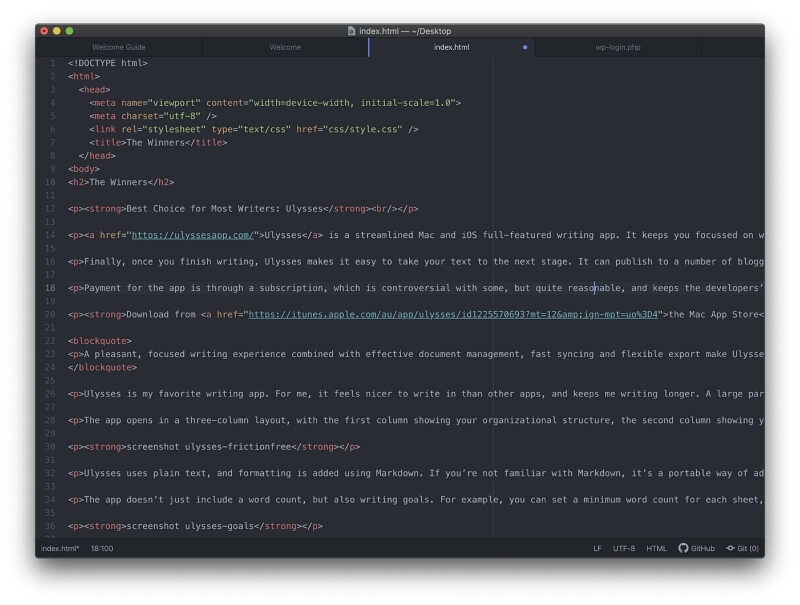Click the line starting Payment for the app
800x605 pixels.
(416, 288)
